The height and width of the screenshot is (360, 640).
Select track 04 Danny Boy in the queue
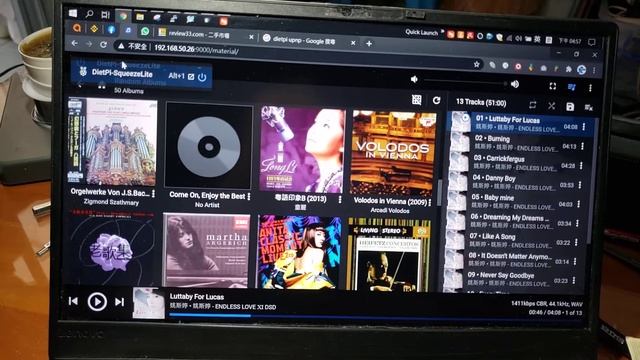516,182
